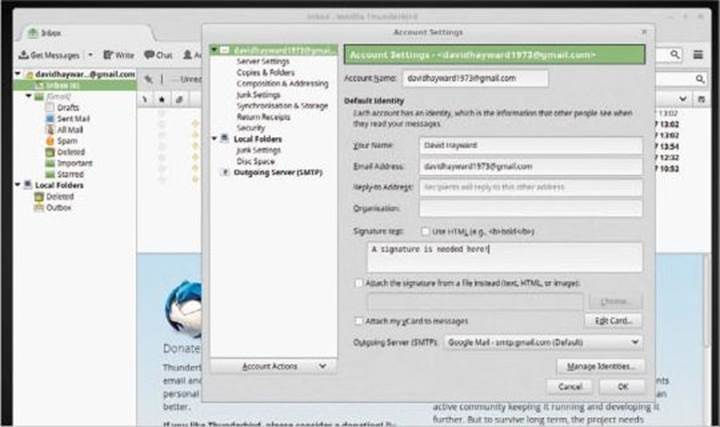Viewport: 720px width, 427px height.
Task: Select Deleted under Local Folders
Action: (x=59, y=197)
